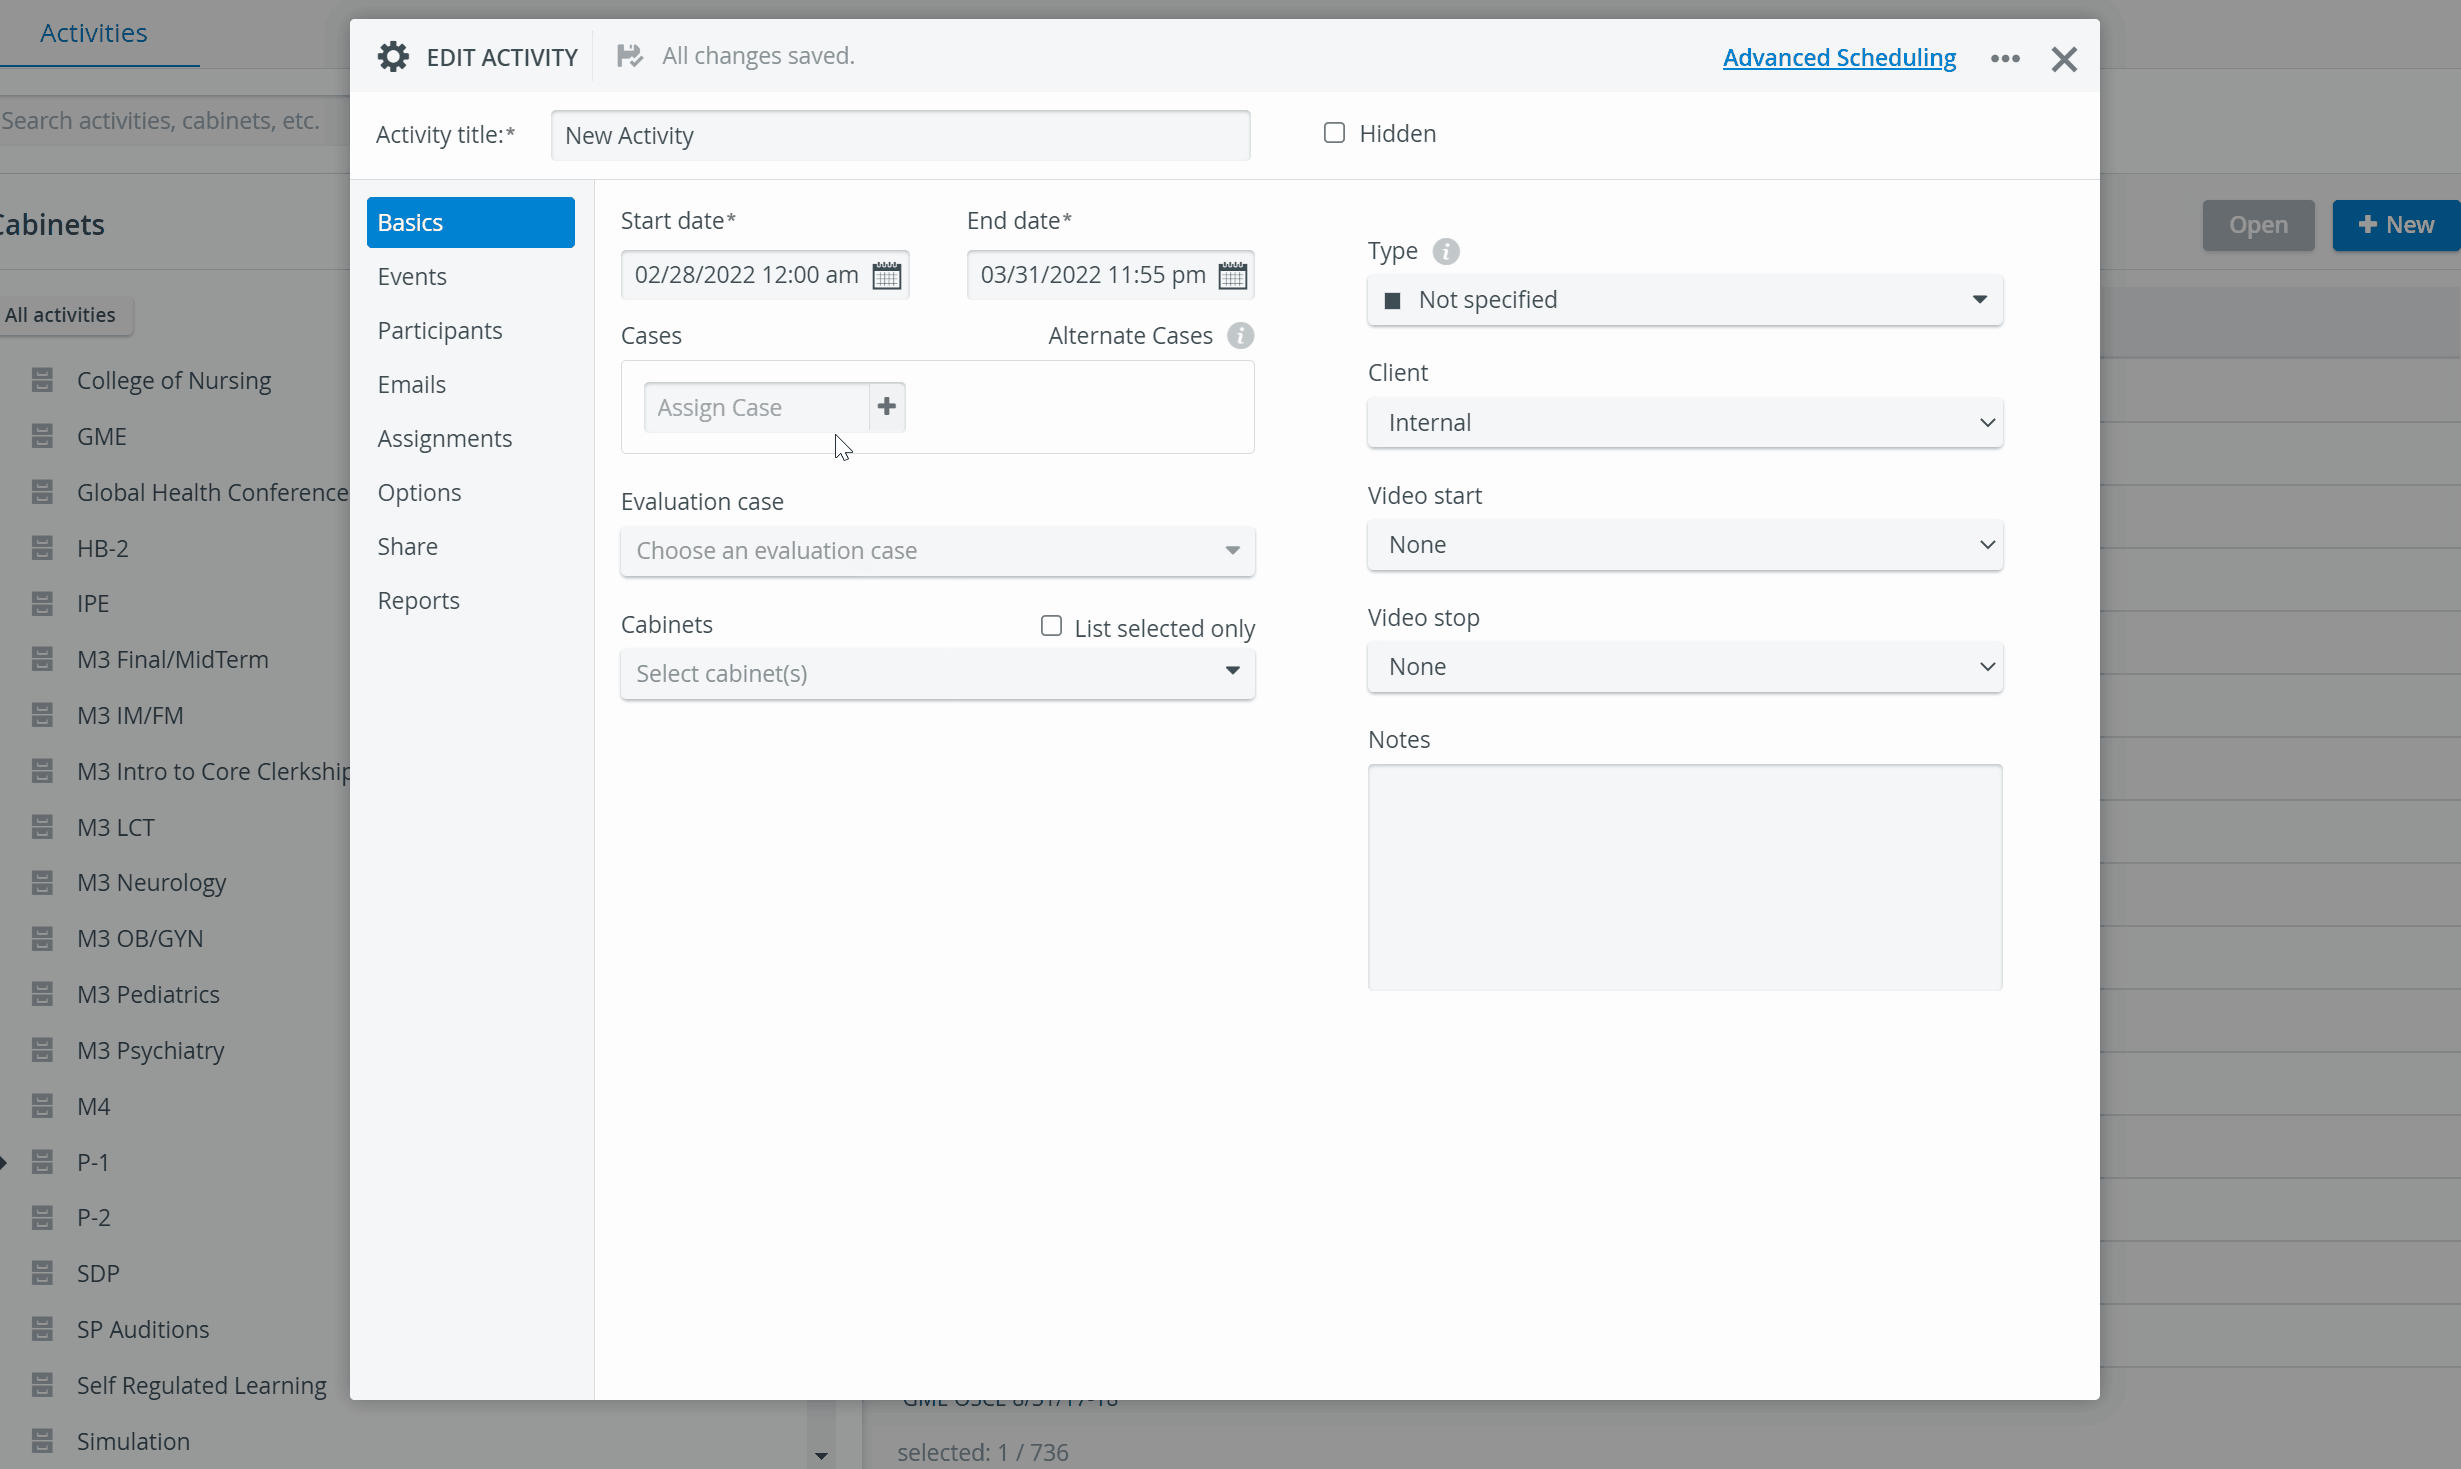Expand the Type dropdown showing Not specified
2461x1469 pixels.
[x=1685, y=300]
